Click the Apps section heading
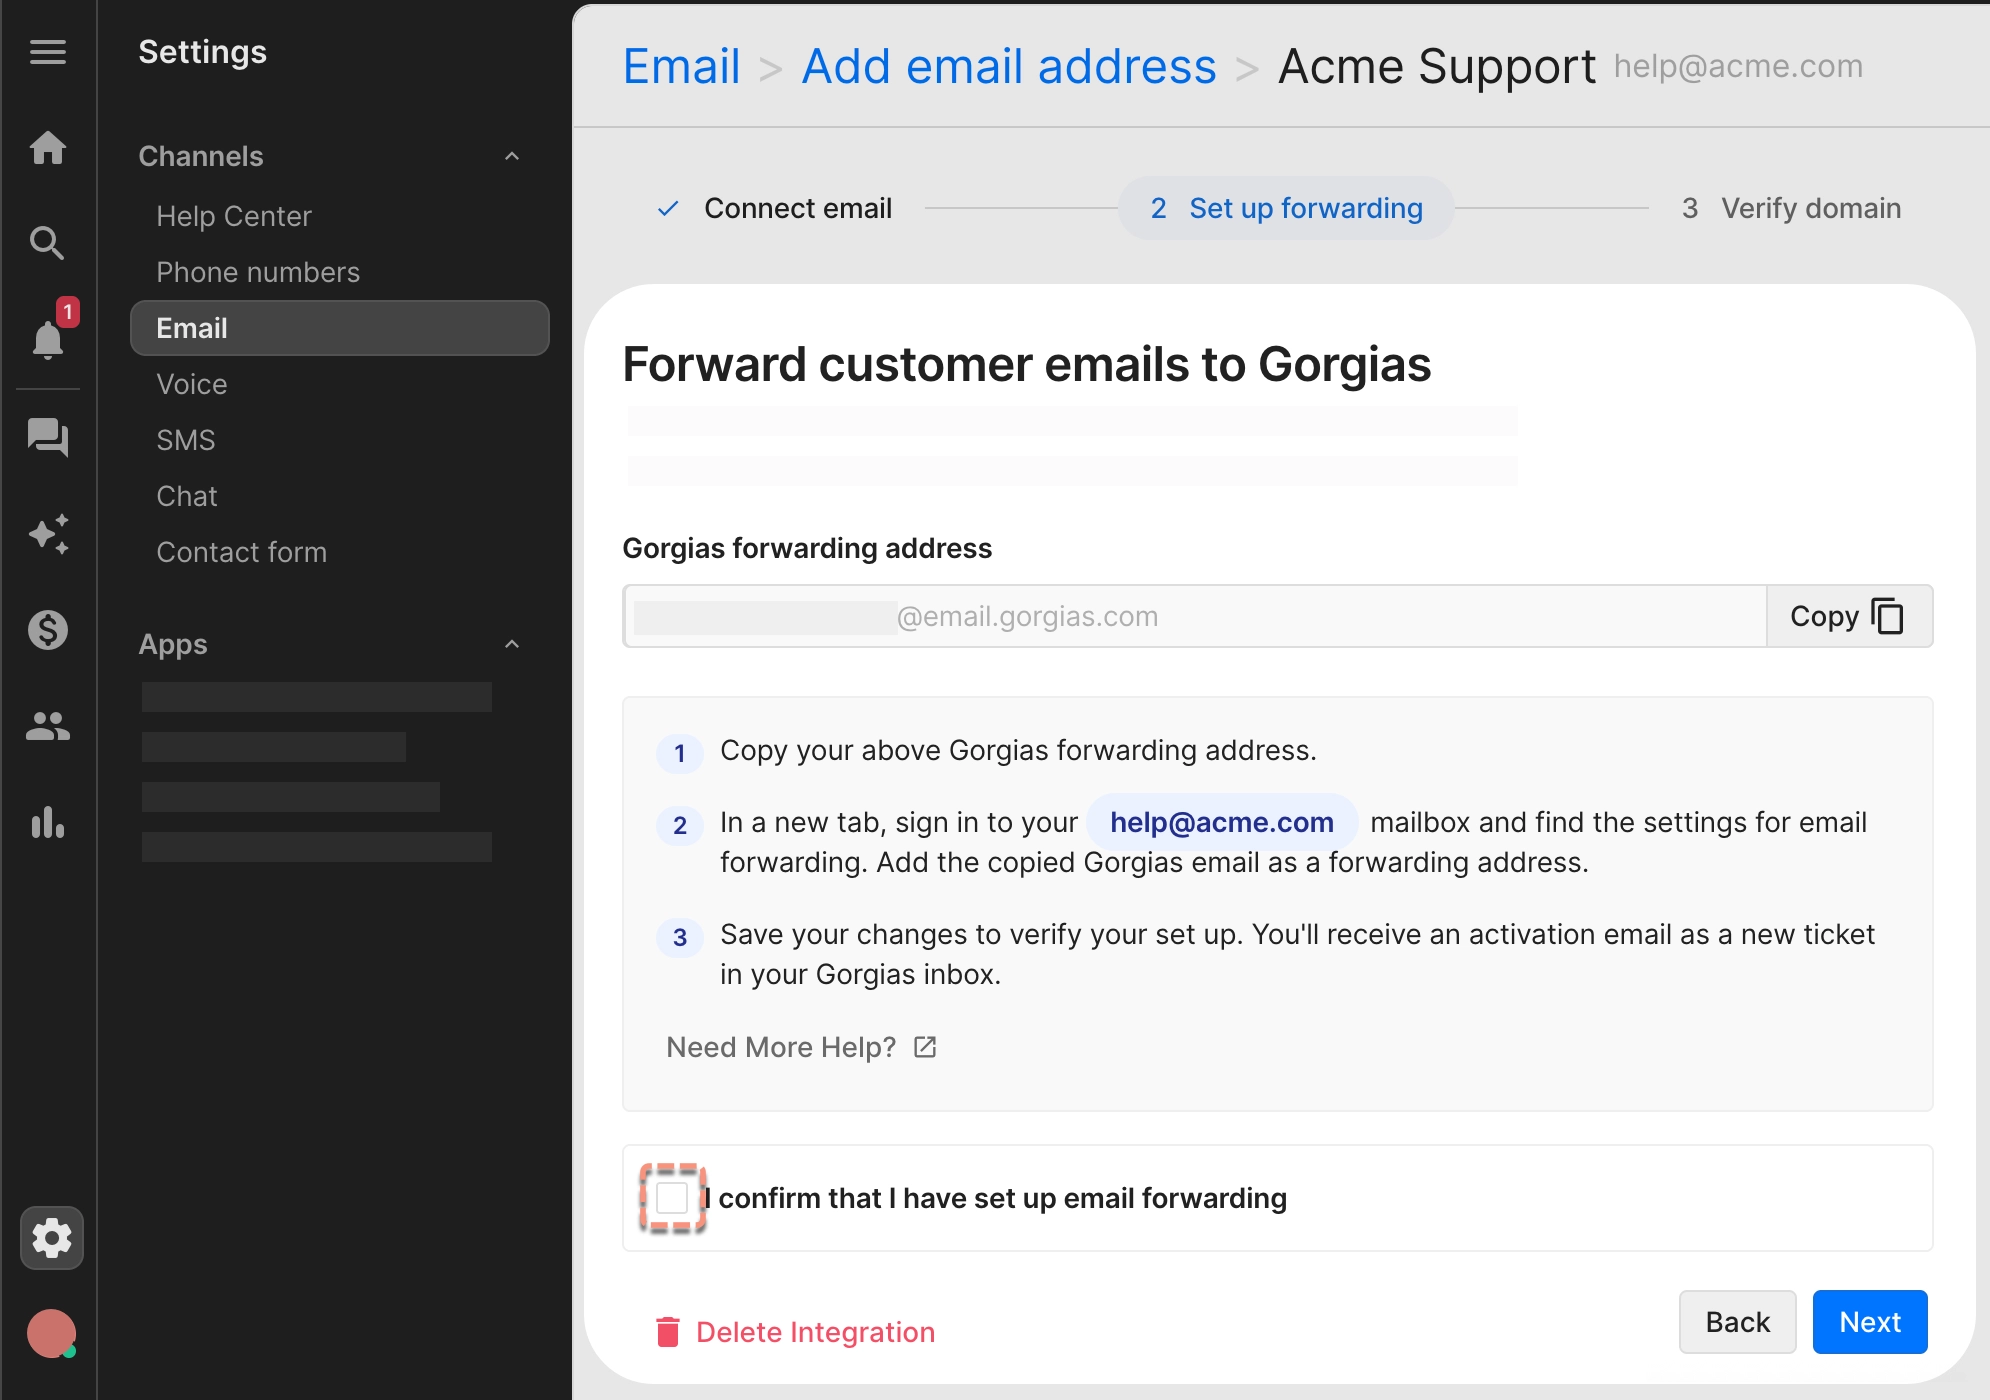1990x1400 pixels. [173, 644]
